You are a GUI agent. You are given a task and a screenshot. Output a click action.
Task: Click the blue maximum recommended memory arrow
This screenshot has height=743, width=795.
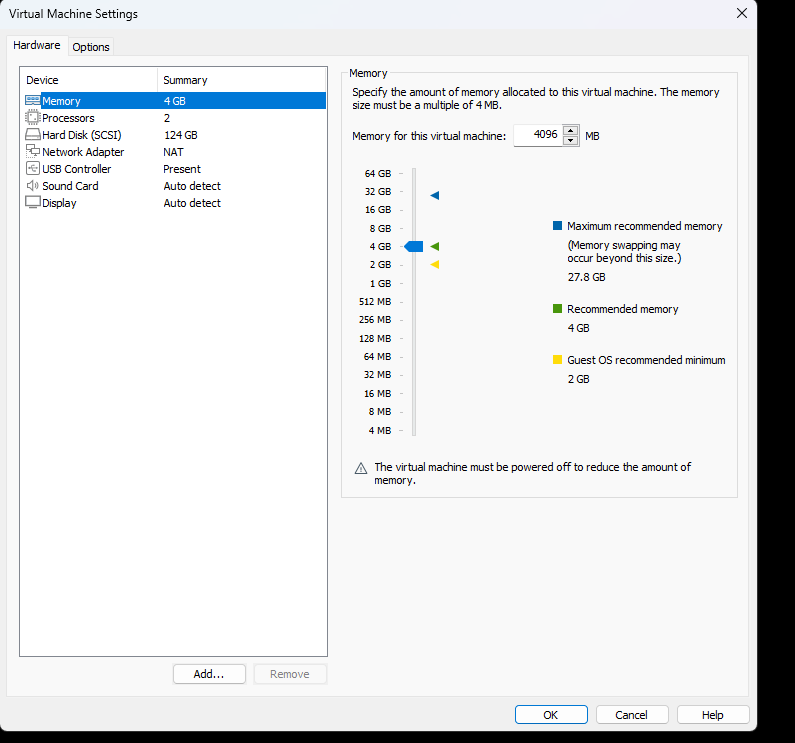tap(435, 196)
